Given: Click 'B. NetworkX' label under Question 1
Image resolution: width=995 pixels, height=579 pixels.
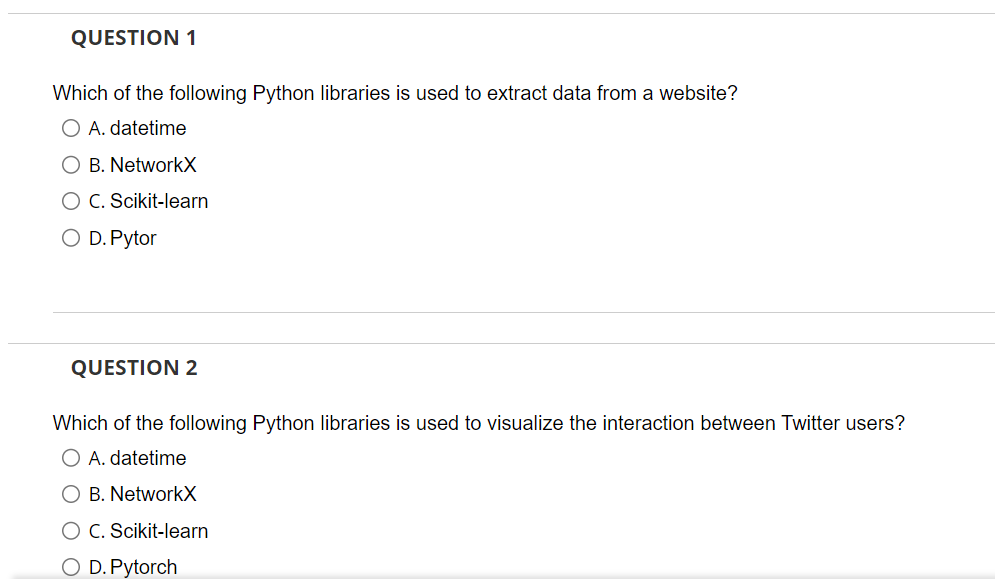Looking at the screenshot, I should click(143, 165).
